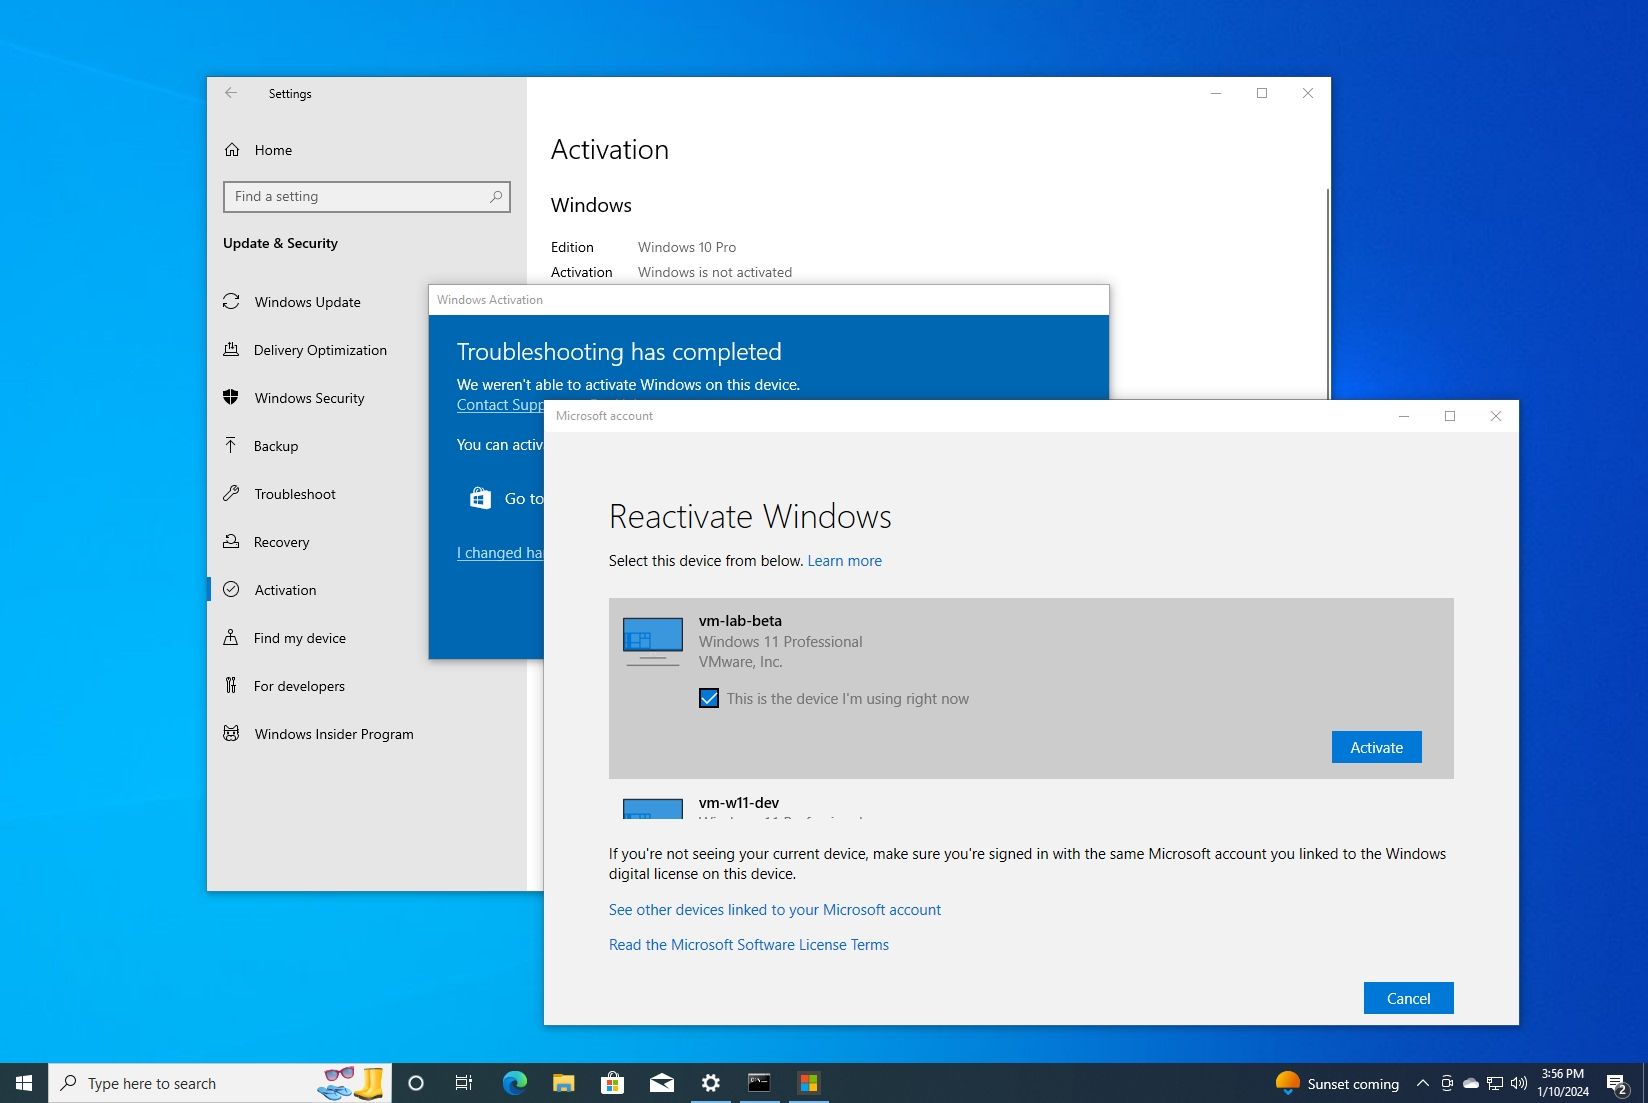Open Microsoft Edge from the taskbar

point(514,1083)
